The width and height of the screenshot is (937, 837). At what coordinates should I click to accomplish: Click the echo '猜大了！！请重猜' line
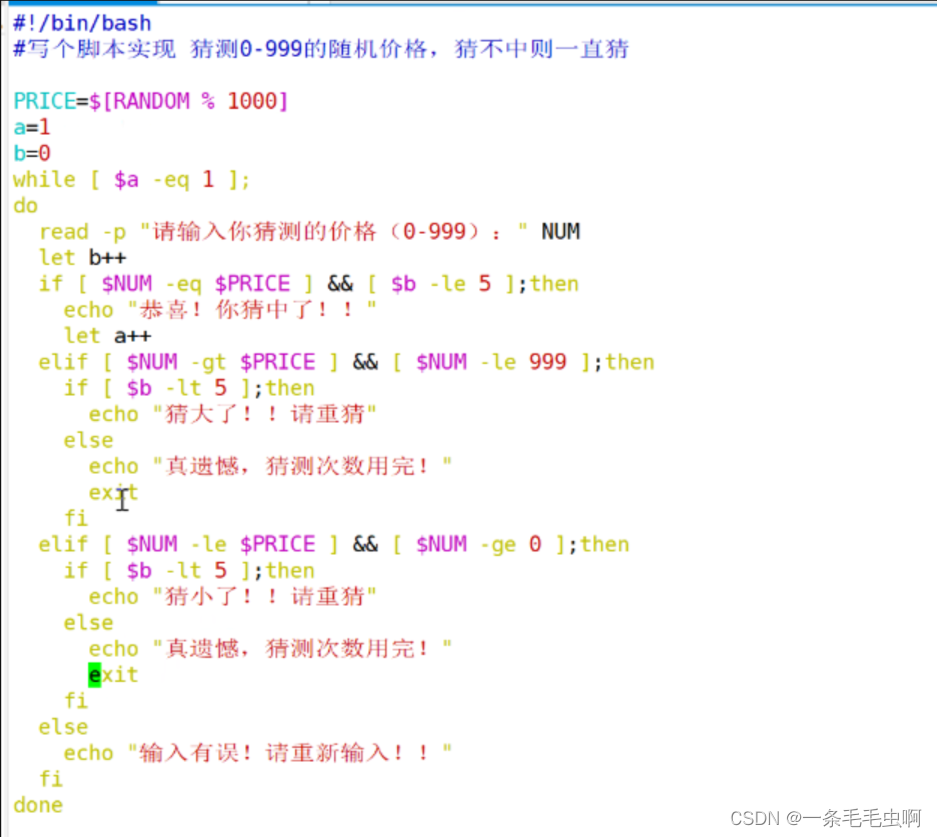pos(232,414)
